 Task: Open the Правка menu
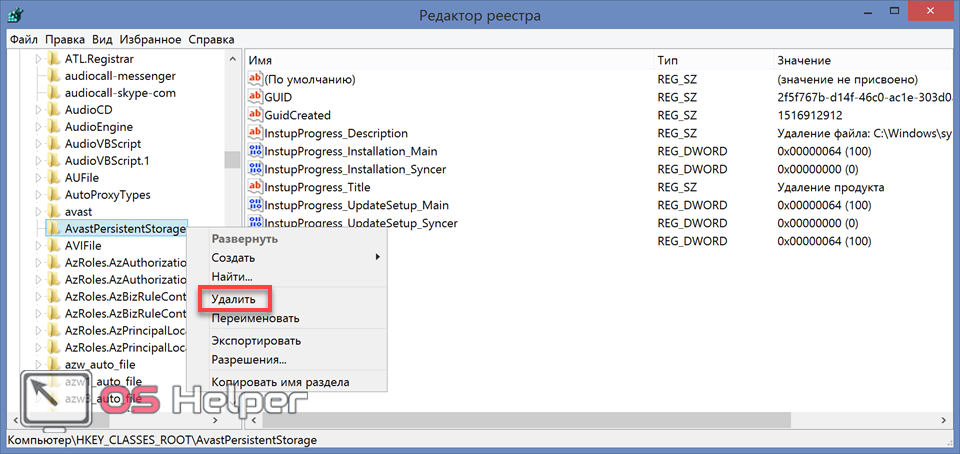point(65,40)
